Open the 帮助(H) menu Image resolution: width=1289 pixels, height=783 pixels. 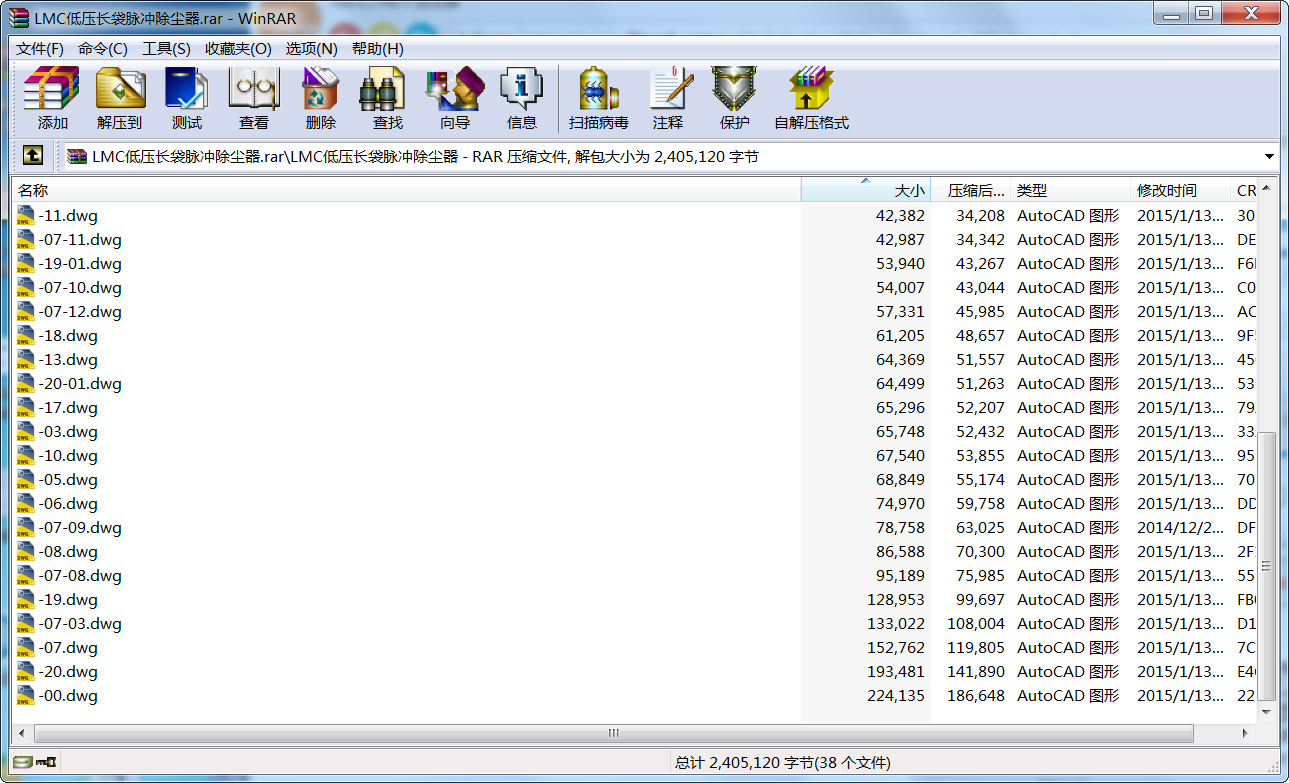tap(377, 49)
